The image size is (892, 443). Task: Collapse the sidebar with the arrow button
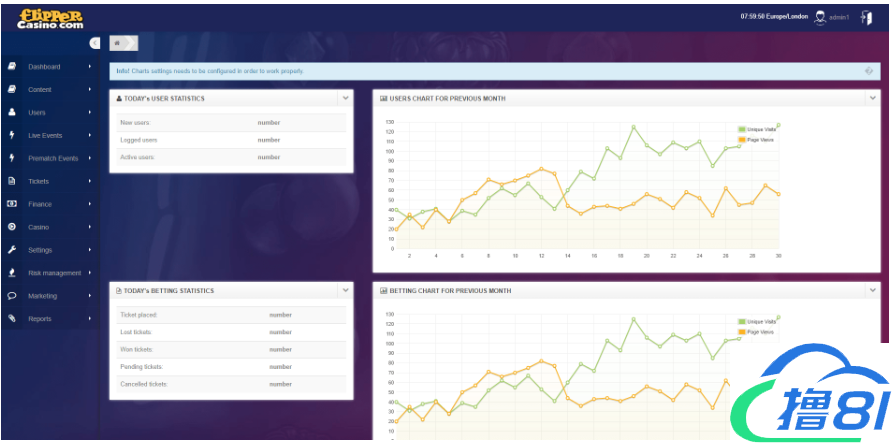(x=95, y=43)
